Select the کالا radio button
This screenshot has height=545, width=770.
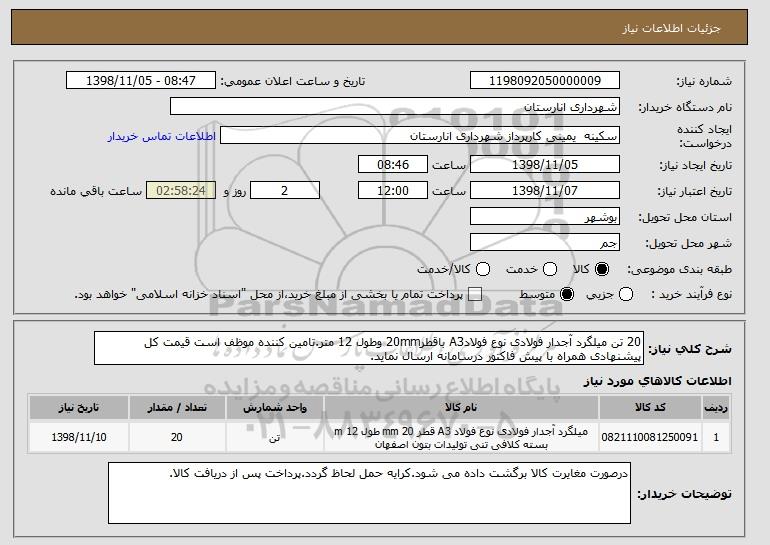(x=602, y=269)
